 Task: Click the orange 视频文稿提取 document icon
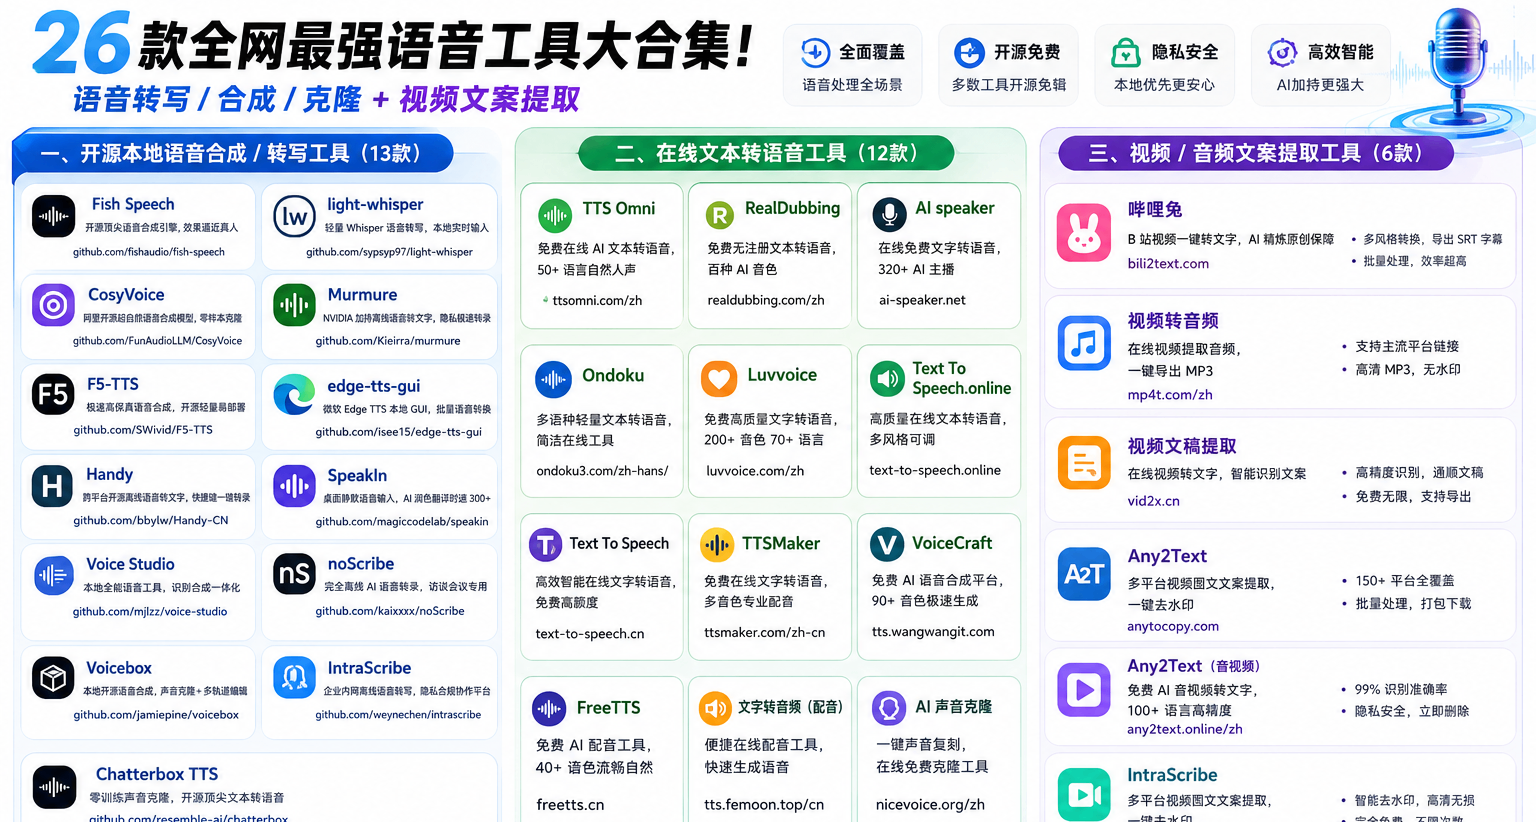pos(1084,463)
